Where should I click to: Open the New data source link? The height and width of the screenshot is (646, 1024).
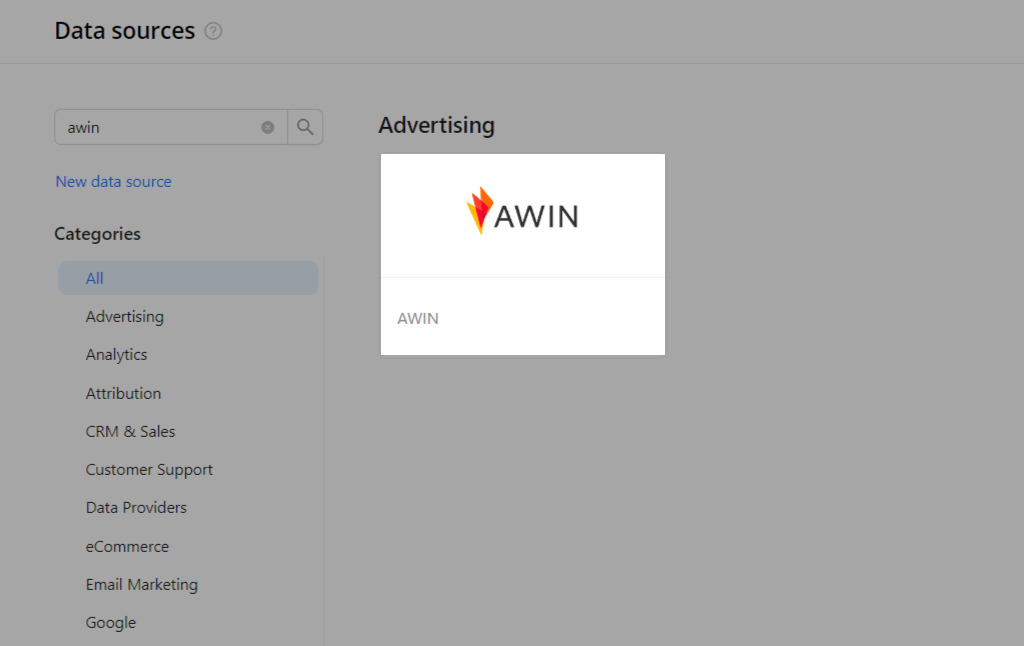tap(113, 181)
